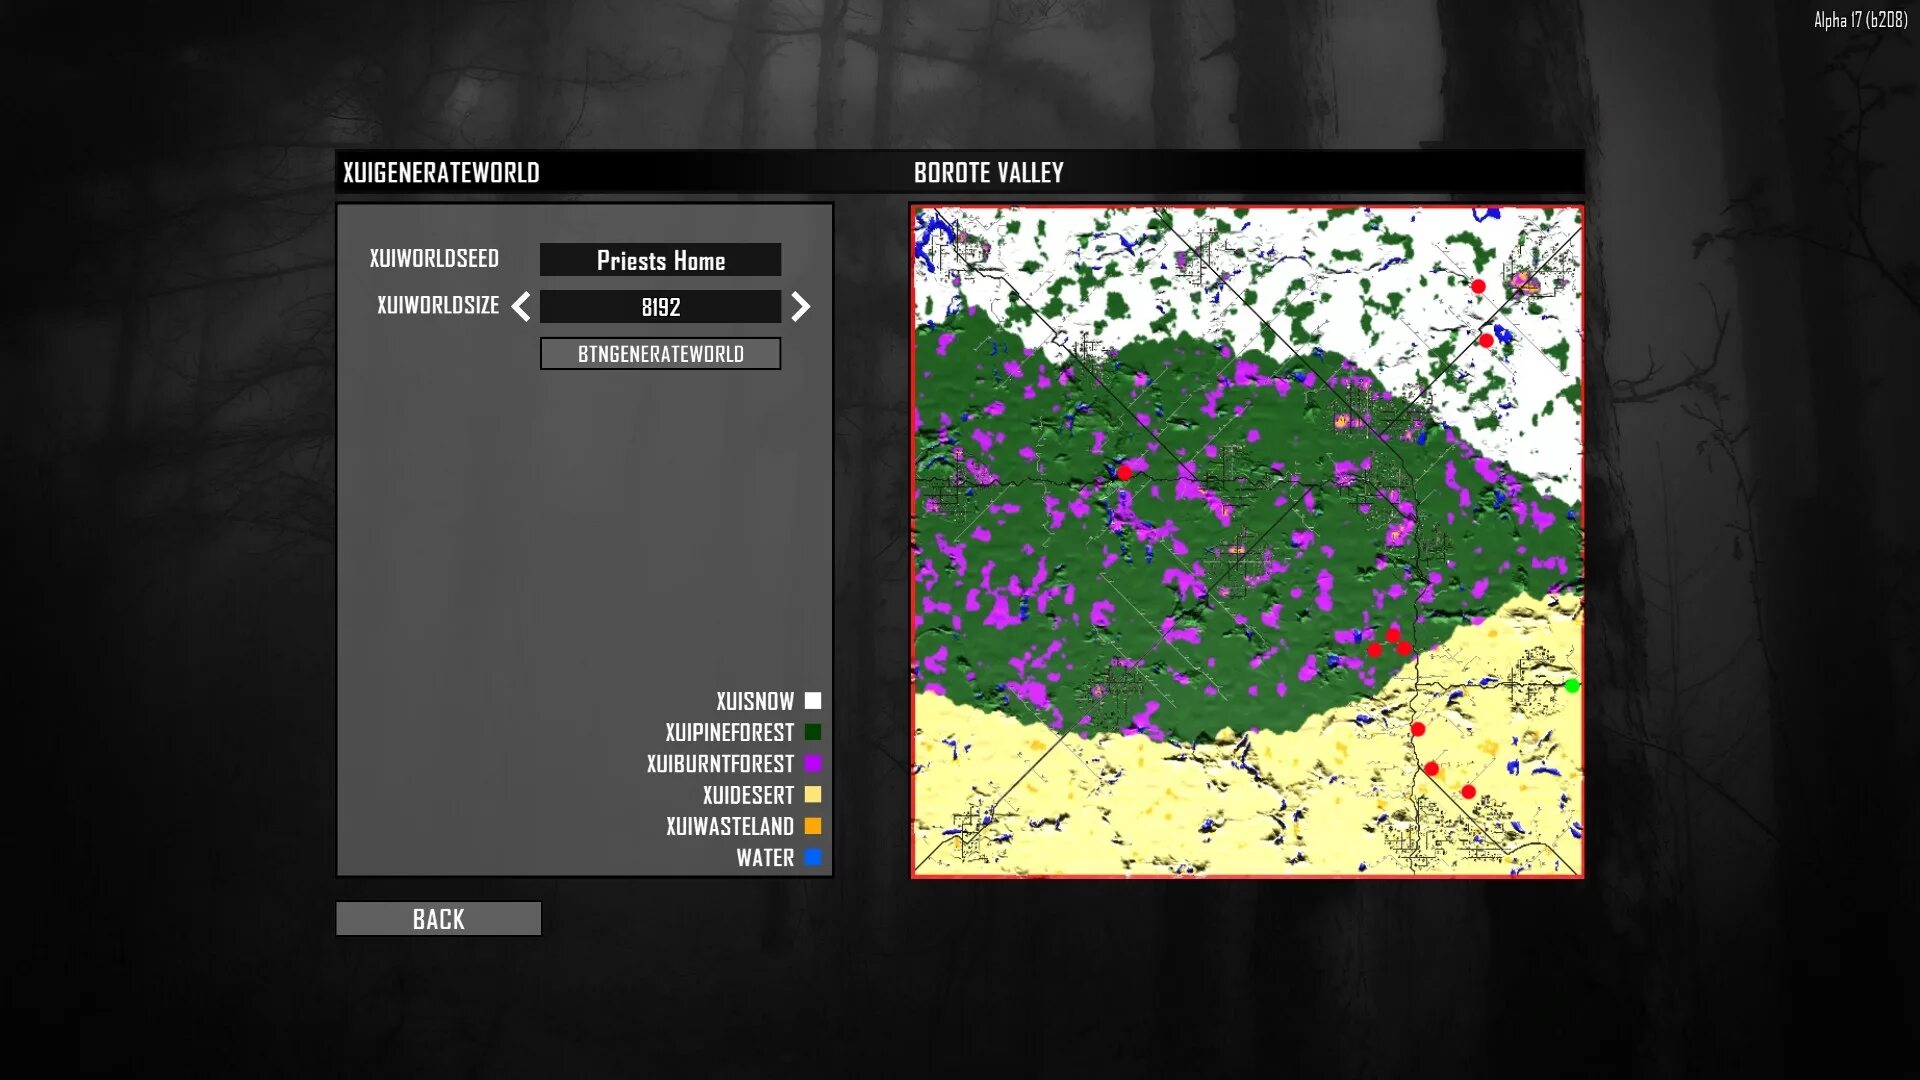Click the Priests Home world seed field

point(660,260)
